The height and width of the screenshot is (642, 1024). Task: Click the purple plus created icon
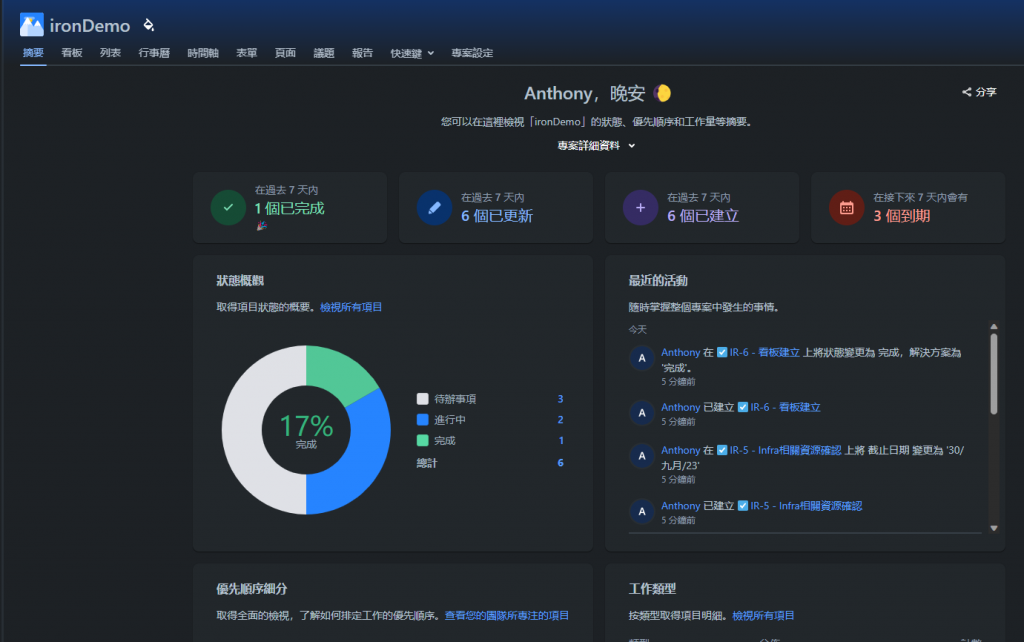pyautogui.click(x=641, y=208)
